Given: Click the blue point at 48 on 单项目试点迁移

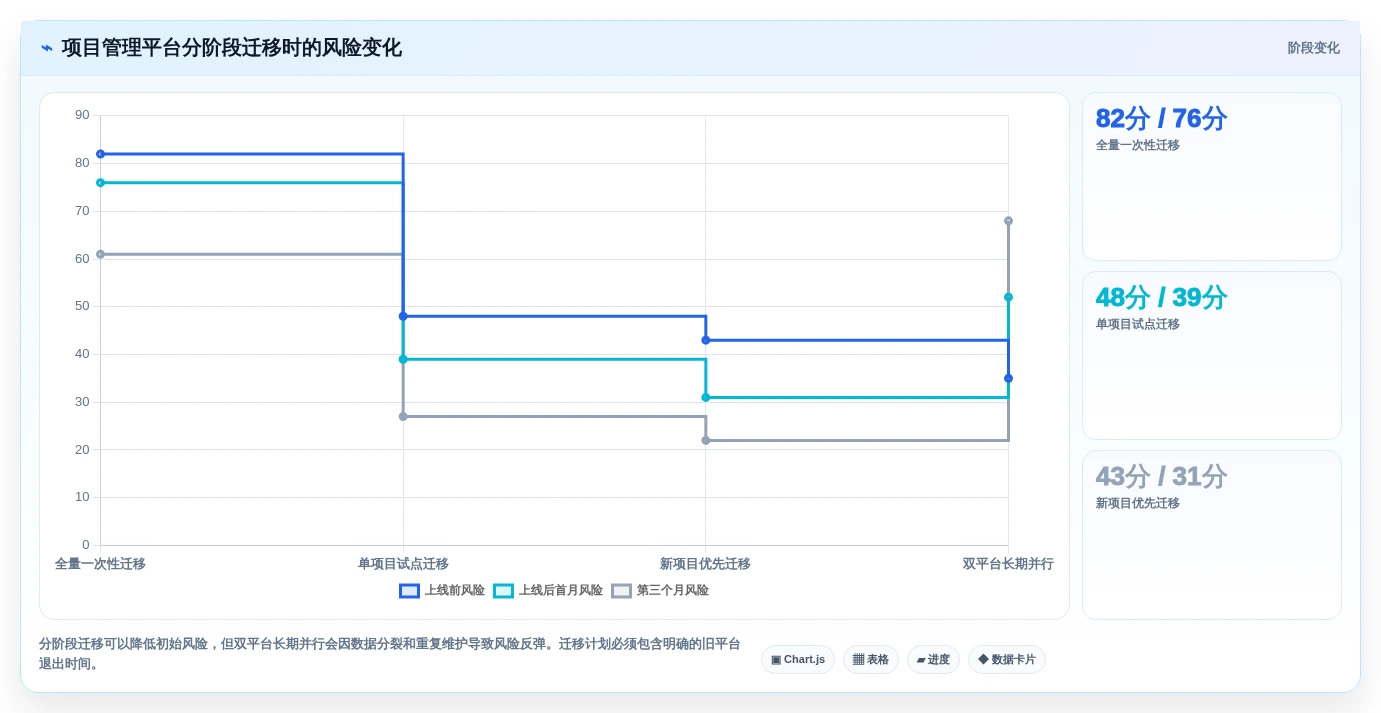Looking at the screenshot, I should (x=403, y=316).
